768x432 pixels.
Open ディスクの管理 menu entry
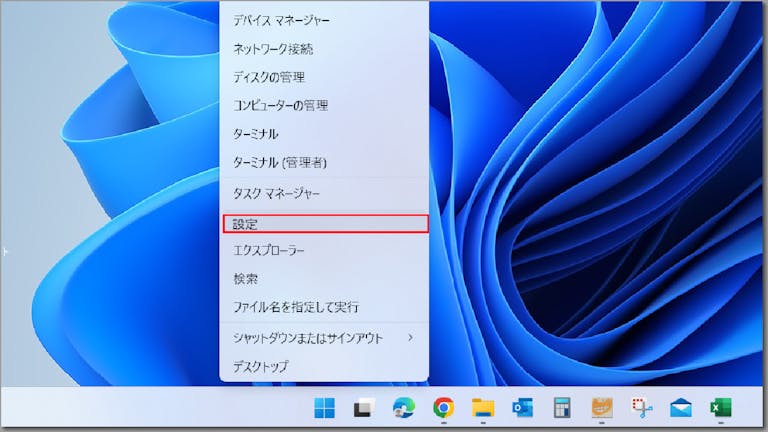tap(324, 77)
